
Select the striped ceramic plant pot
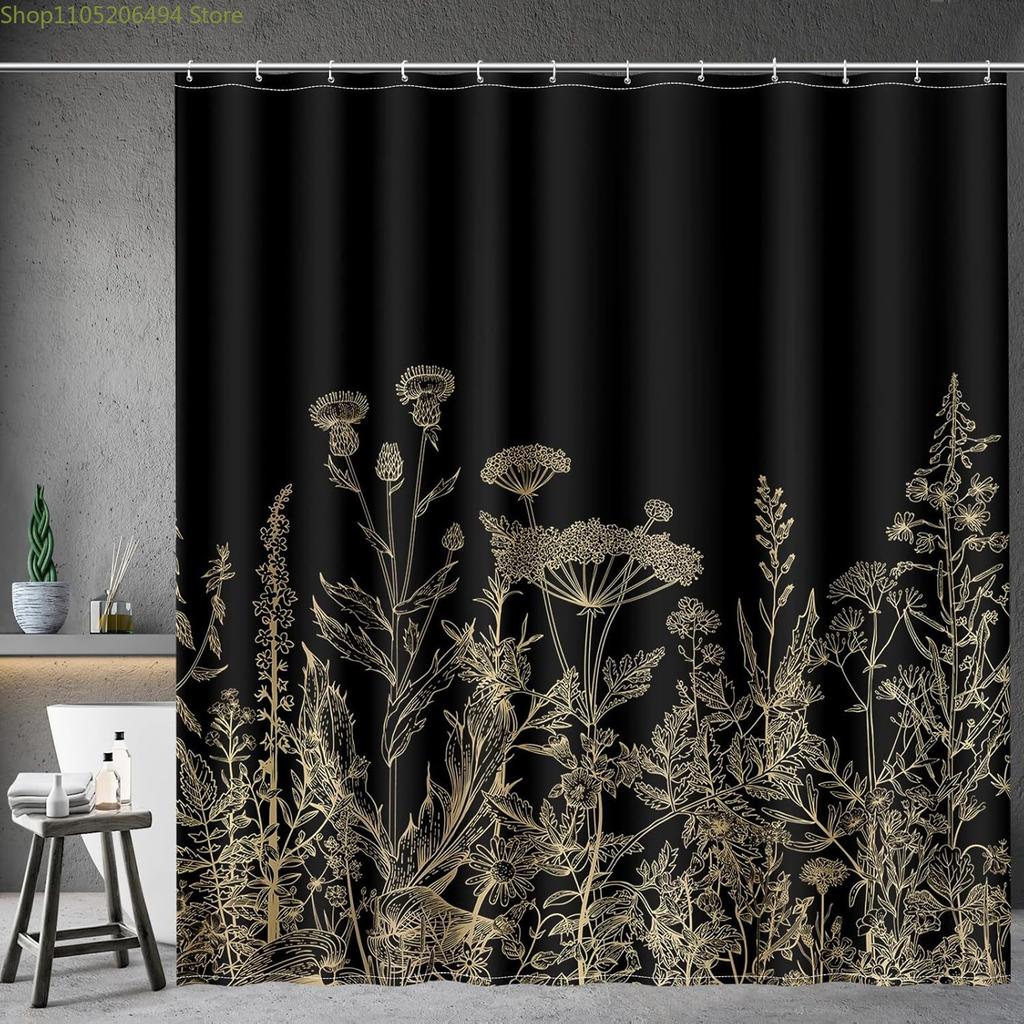coord(40,606)
